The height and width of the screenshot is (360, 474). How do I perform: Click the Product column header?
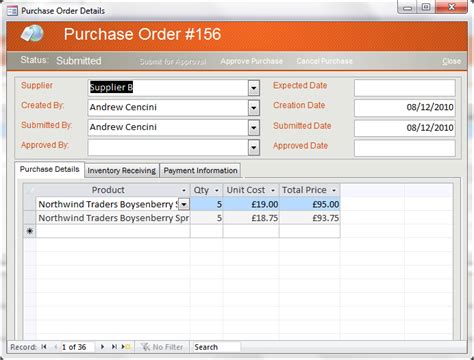click(107, 190)
